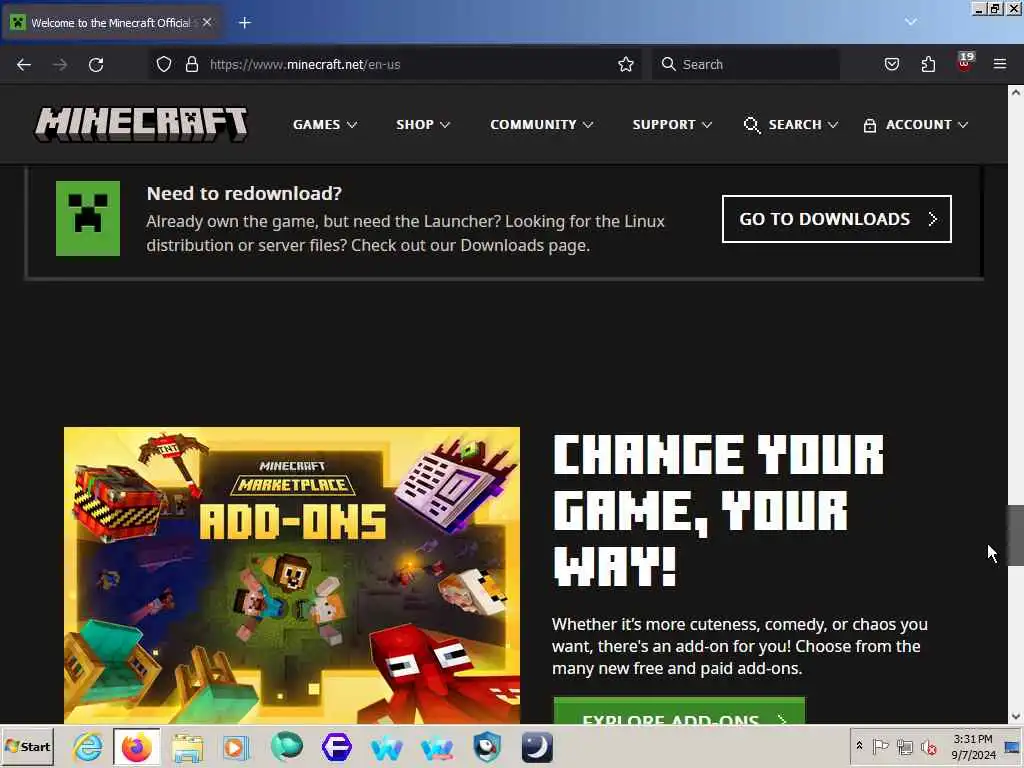
Task: Open the Firefox hamburger menu
Action: [1000, 64]
